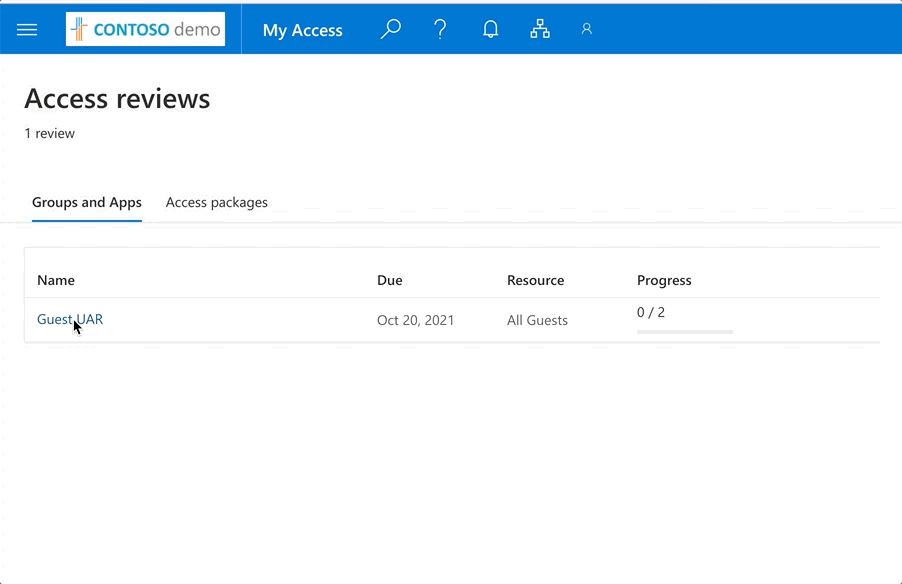Viewport: 902px width, 584px height.
Task: Click the Access reviews page heading
Action: coord(117,98)
